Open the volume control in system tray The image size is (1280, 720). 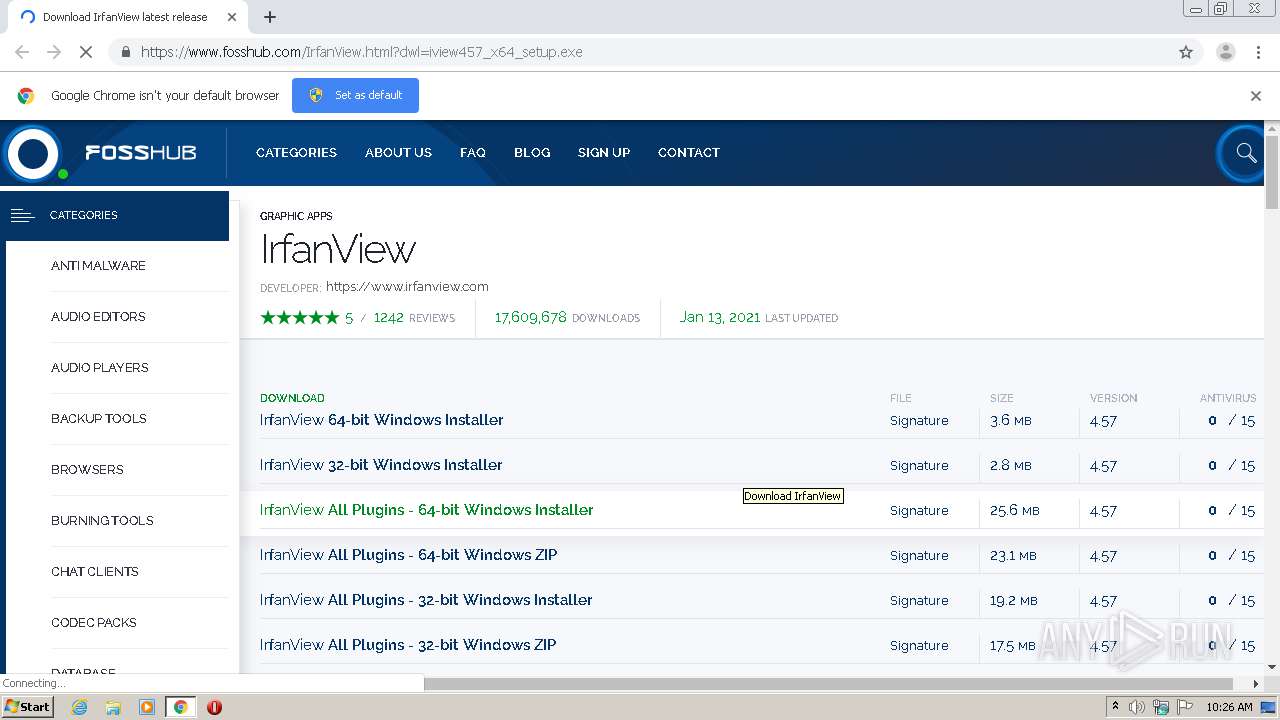click(1137, 707)
